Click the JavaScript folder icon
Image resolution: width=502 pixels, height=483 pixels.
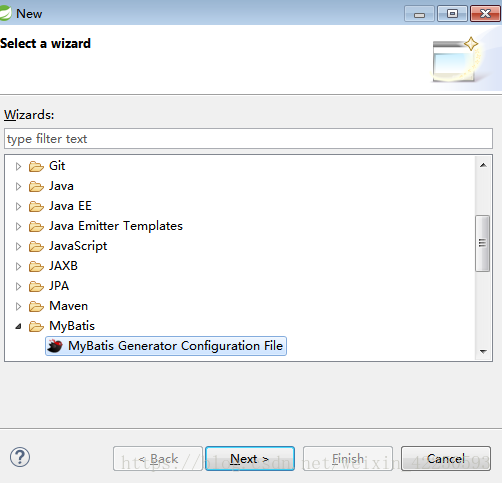[36, 246]
